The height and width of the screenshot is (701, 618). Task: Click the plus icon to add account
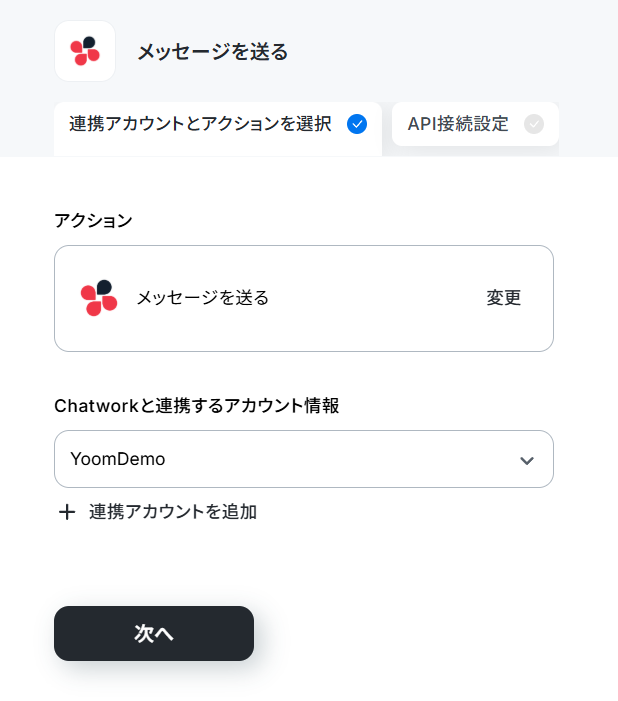(67, 512)
